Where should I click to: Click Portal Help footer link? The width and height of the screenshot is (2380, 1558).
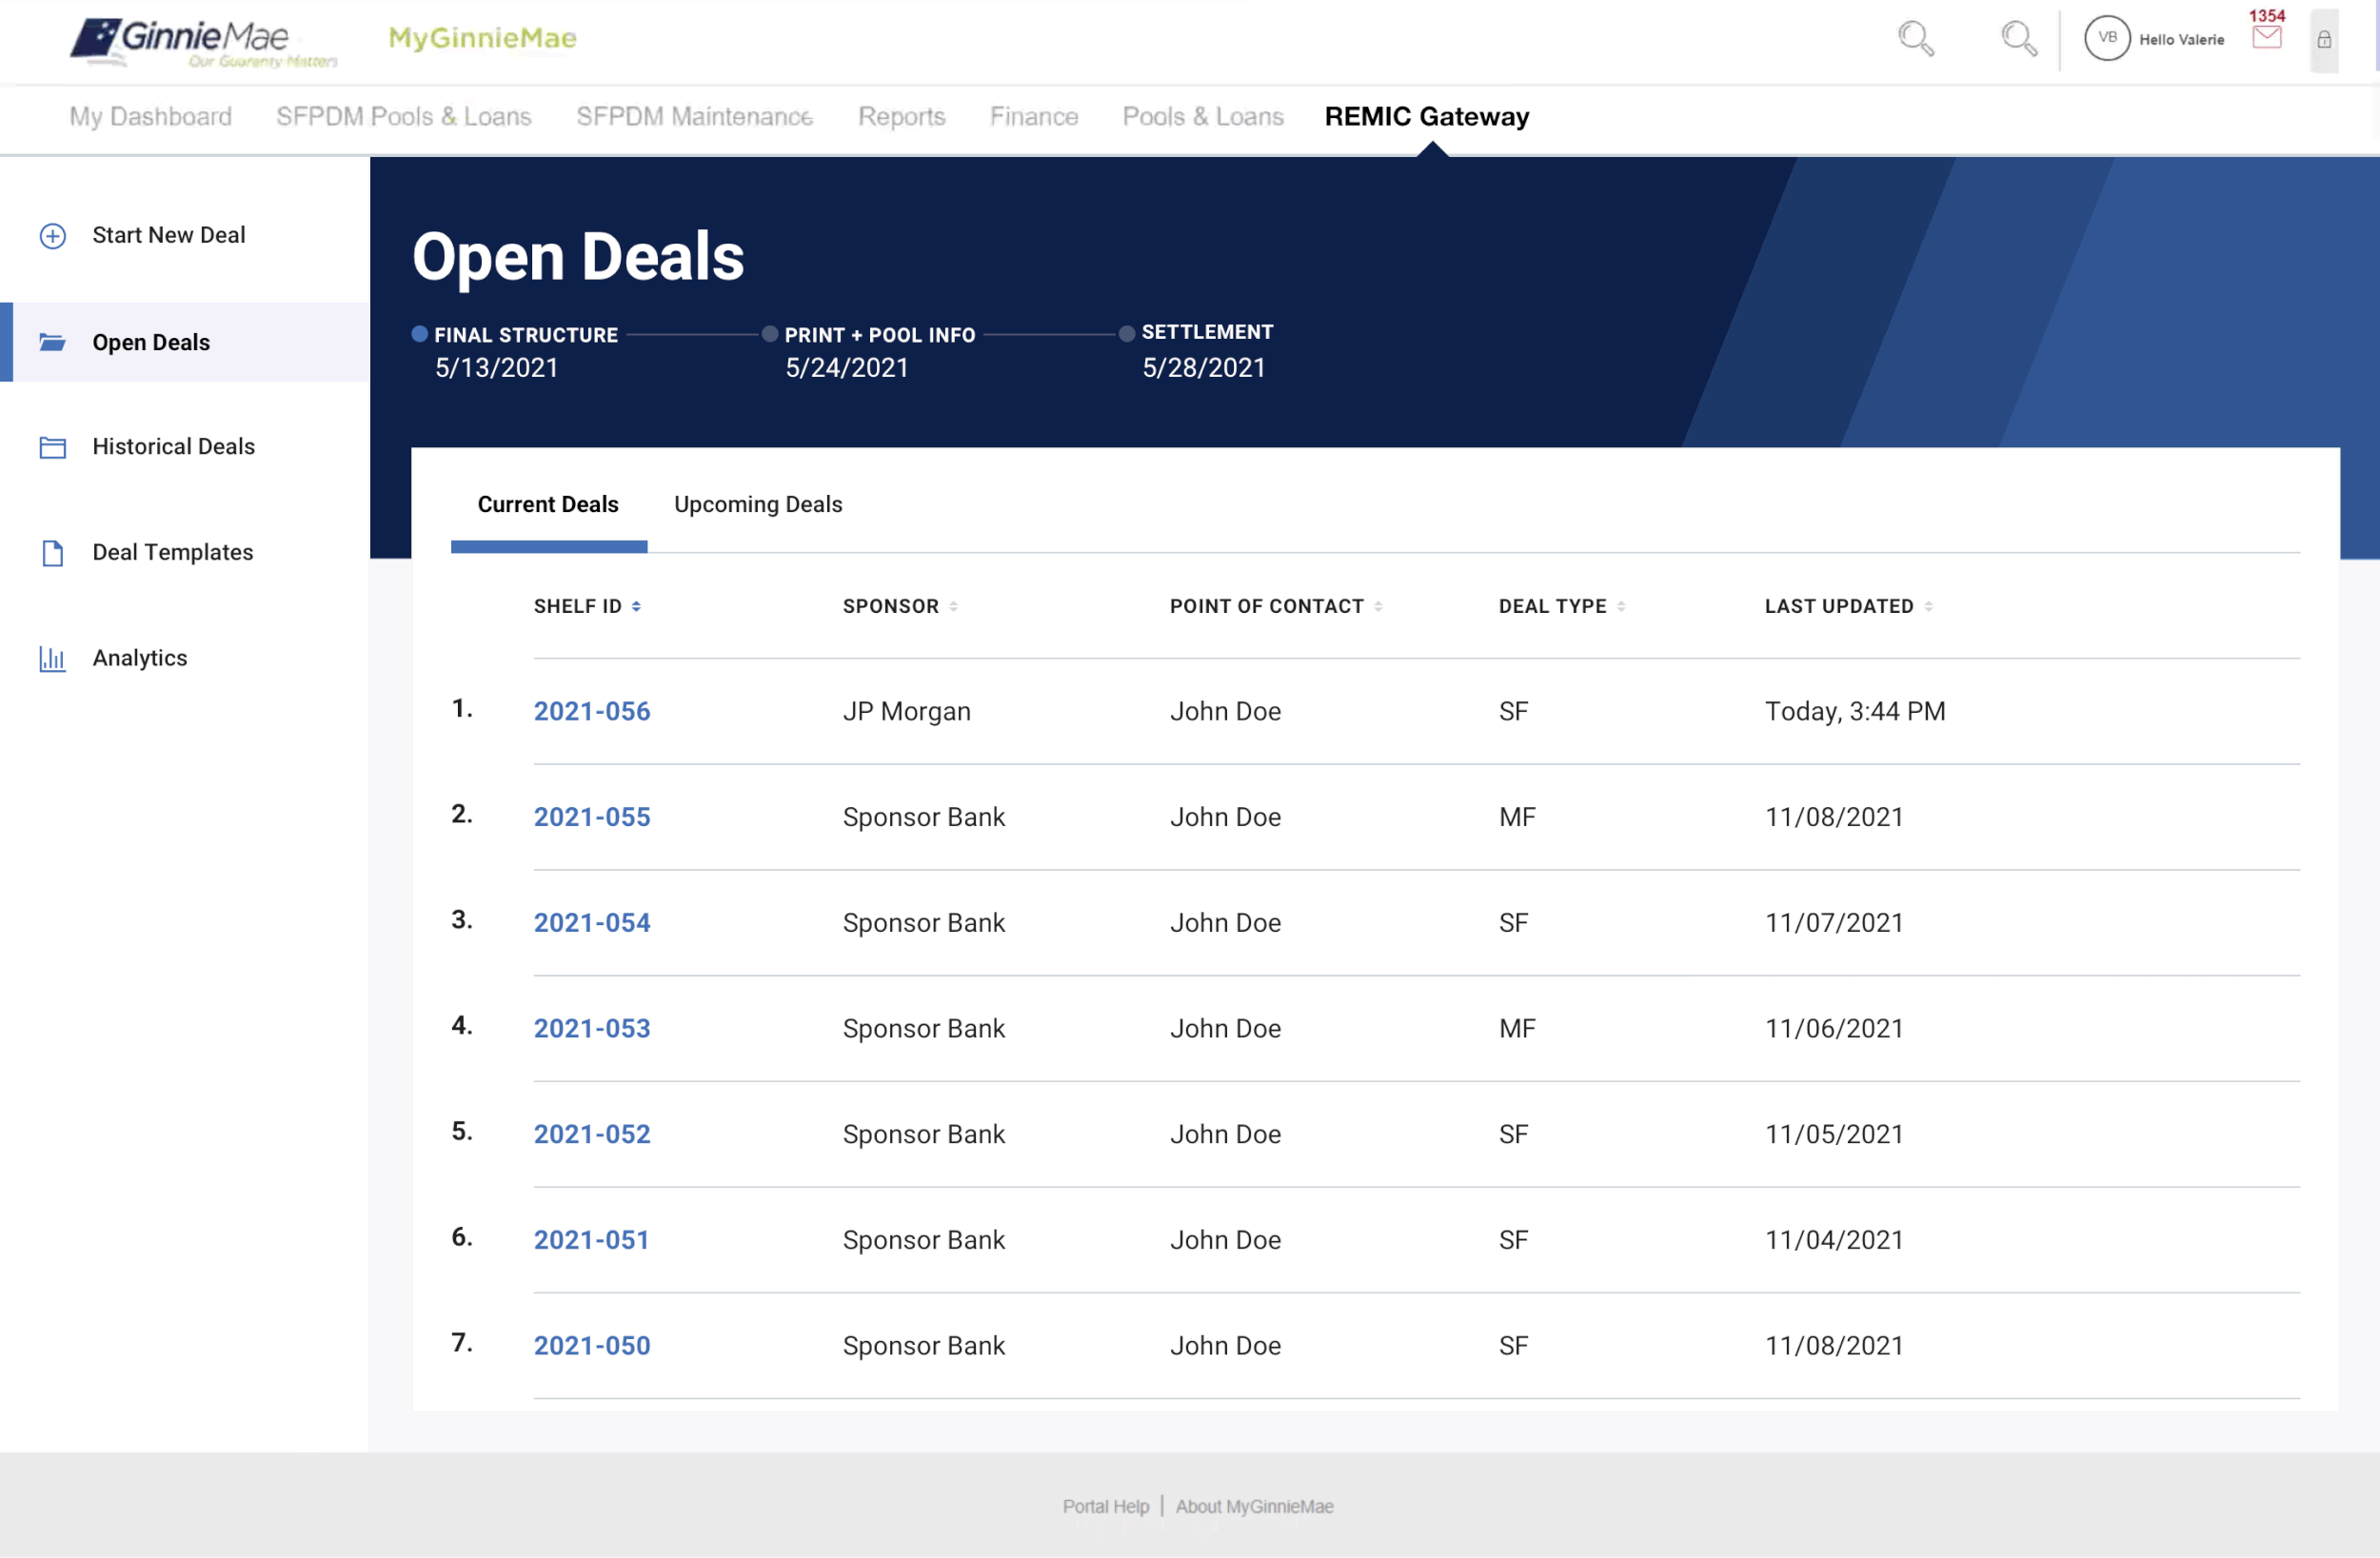1106,1507
